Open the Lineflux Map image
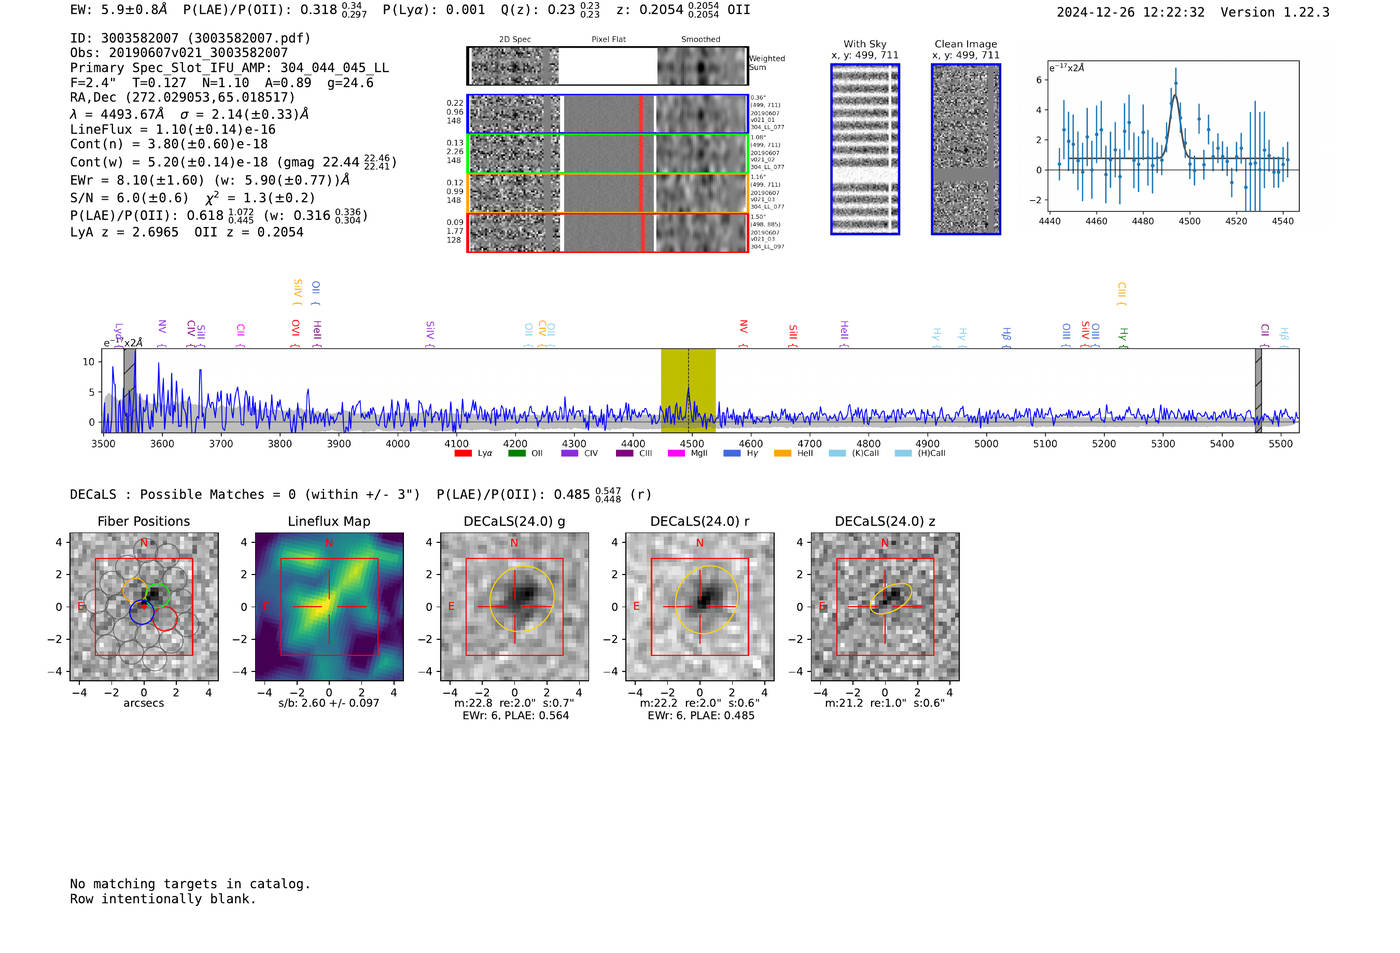The width and height of the screenshot is (1400, 953). click(329, 607)
